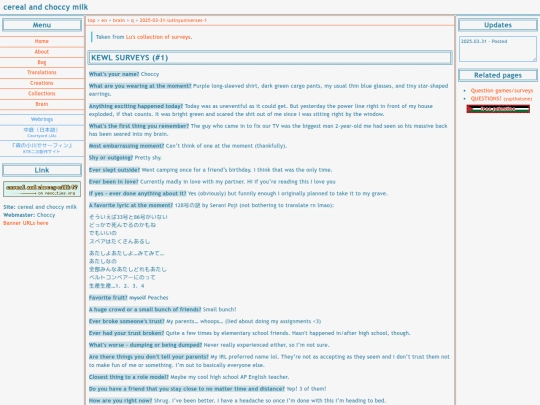This screenshot has width=540, height=405.
Task: Click 'Anything exciting happened today?' question
Action: pyautogui.click(x=136, y=106)
